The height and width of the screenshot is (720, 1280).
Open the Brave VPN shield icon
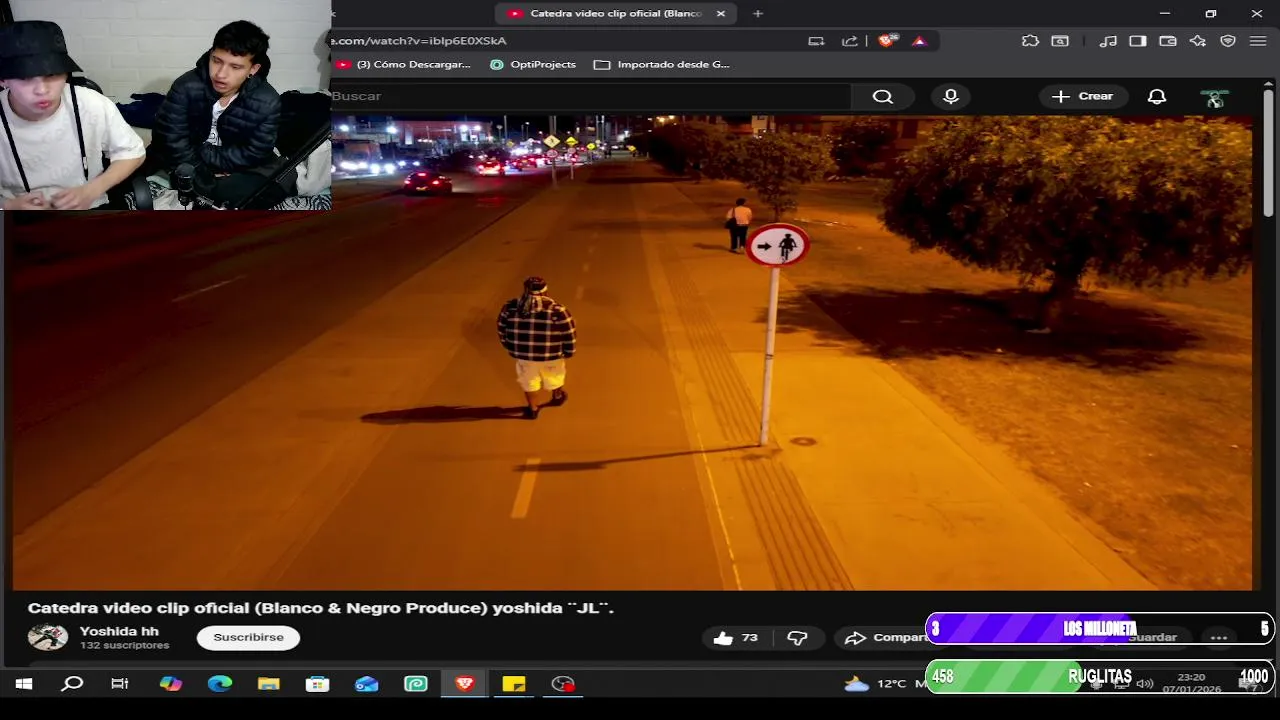(1228, 41)
